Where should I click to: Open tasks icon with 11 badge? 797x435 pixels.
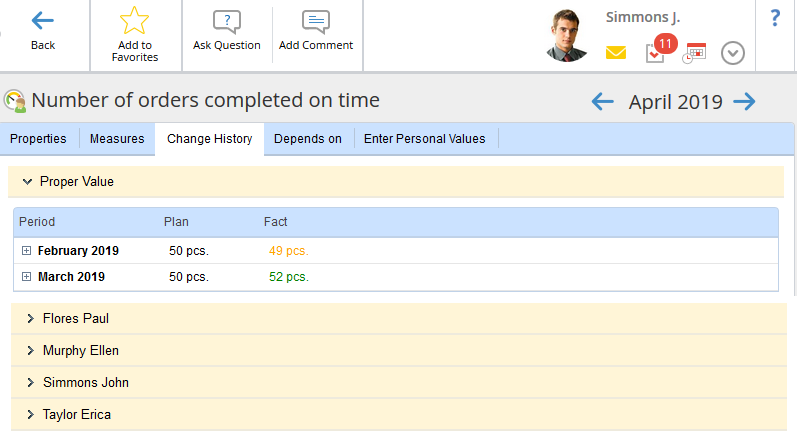pyautogui.click(x=655, y=53)
